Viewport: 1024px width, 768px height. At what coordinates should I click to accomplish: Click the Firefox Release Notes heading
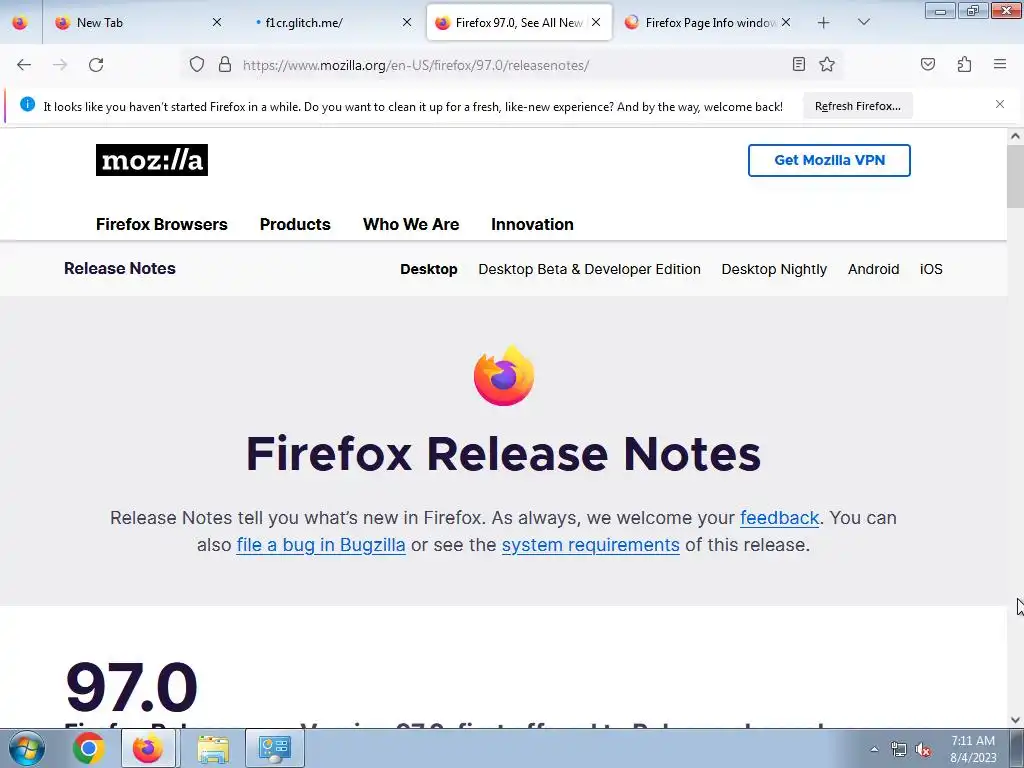click(504, 453)
